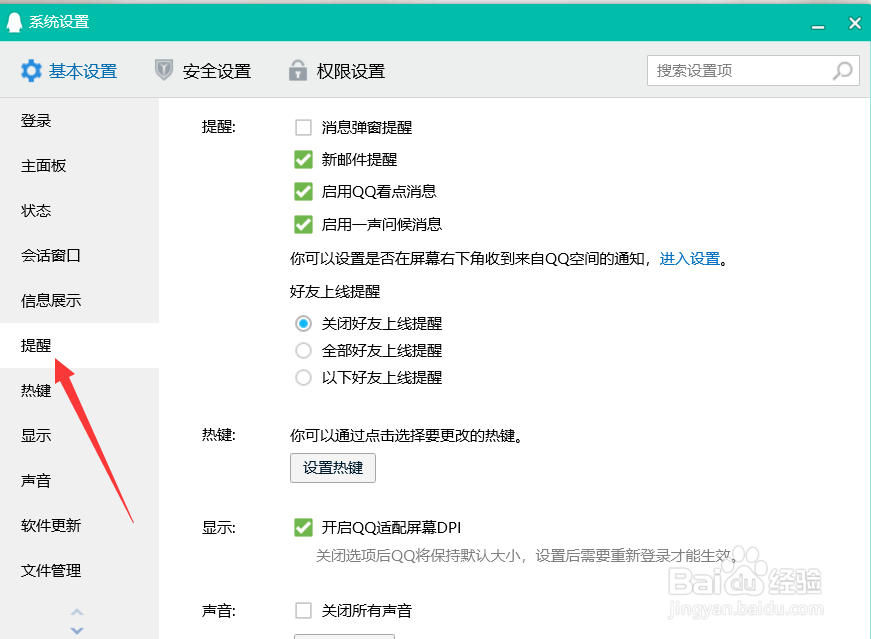This screenshot has width=871, height=639.
Task: Uncheck 新邮件提醒 checkbox
Action: pos(303,159)
